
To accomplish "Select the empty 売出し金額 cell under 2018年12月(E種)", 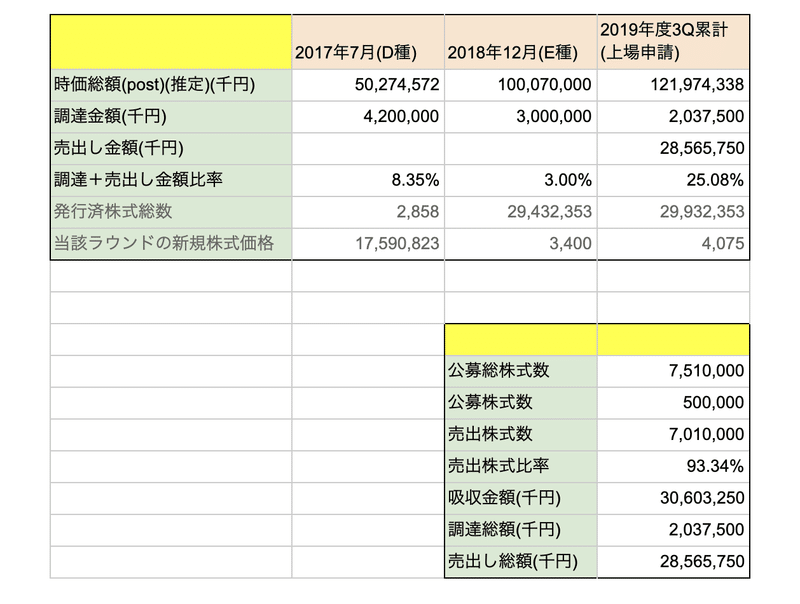I will [520, 148].
